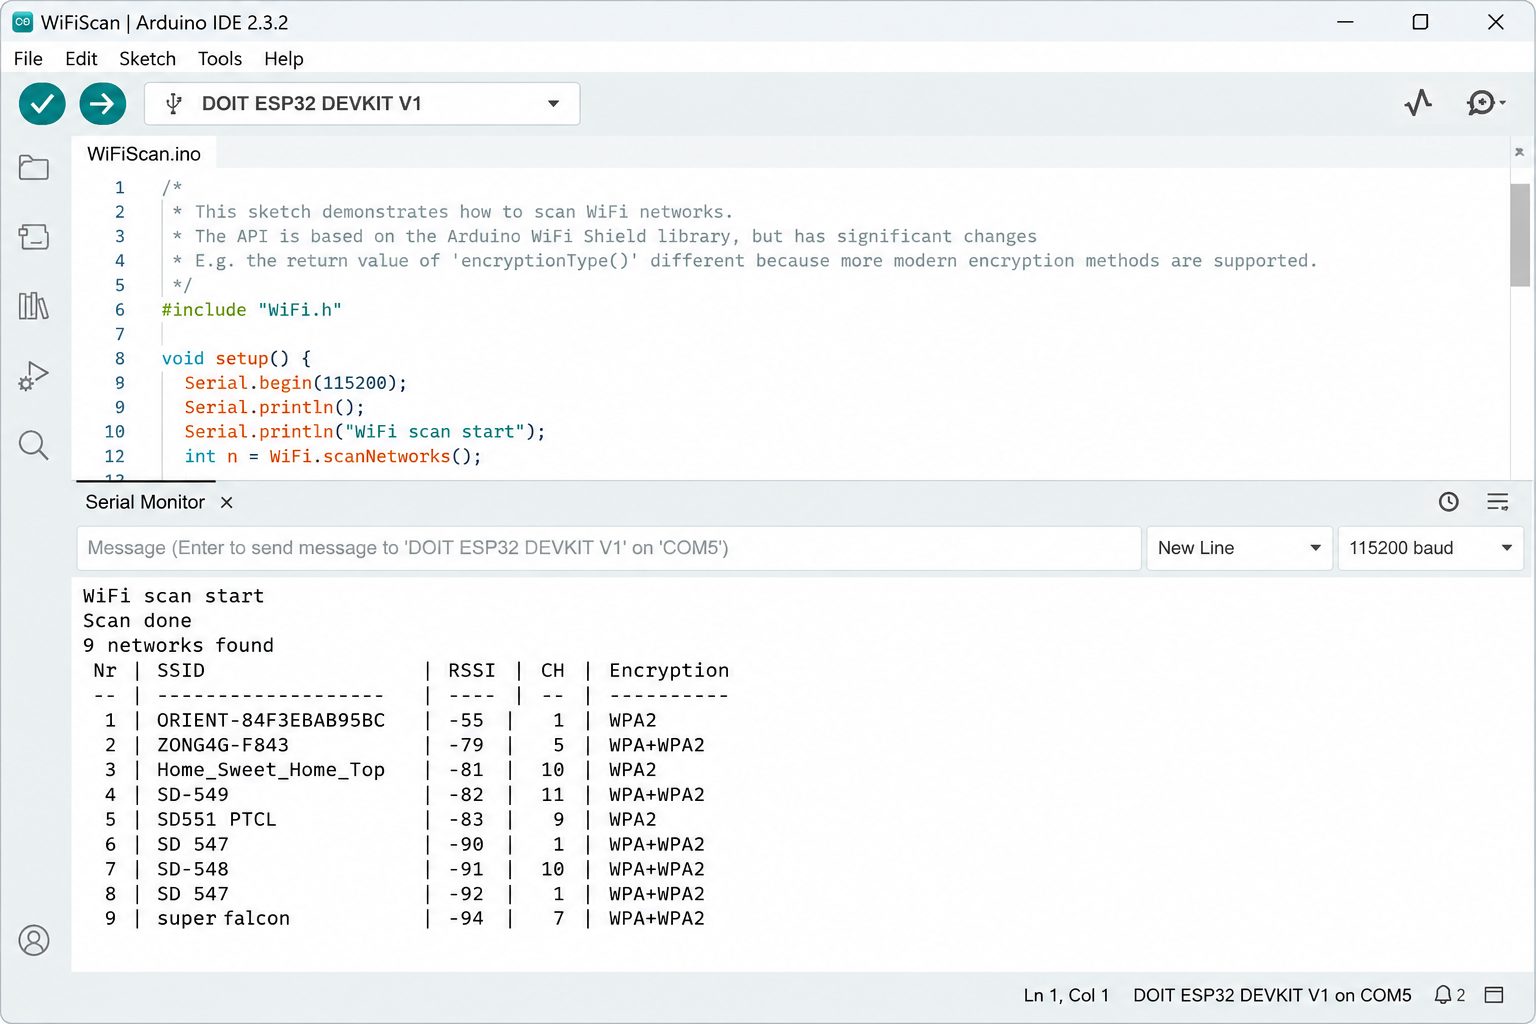Click the Ln 1, Col 1 cursor position

(1066, 995)
